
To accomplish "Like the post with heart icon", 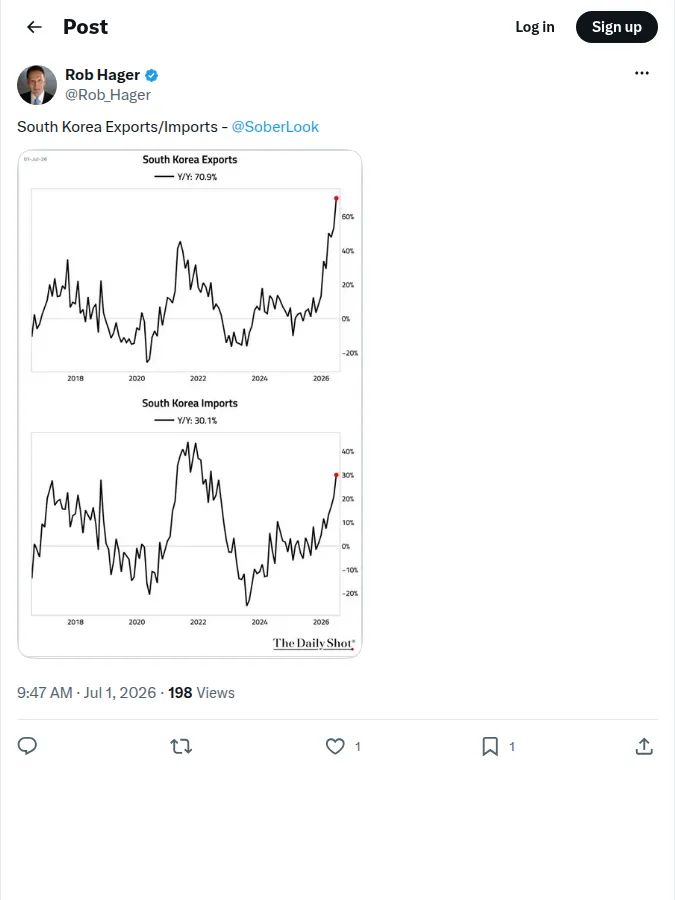I will tap(335, 746).
